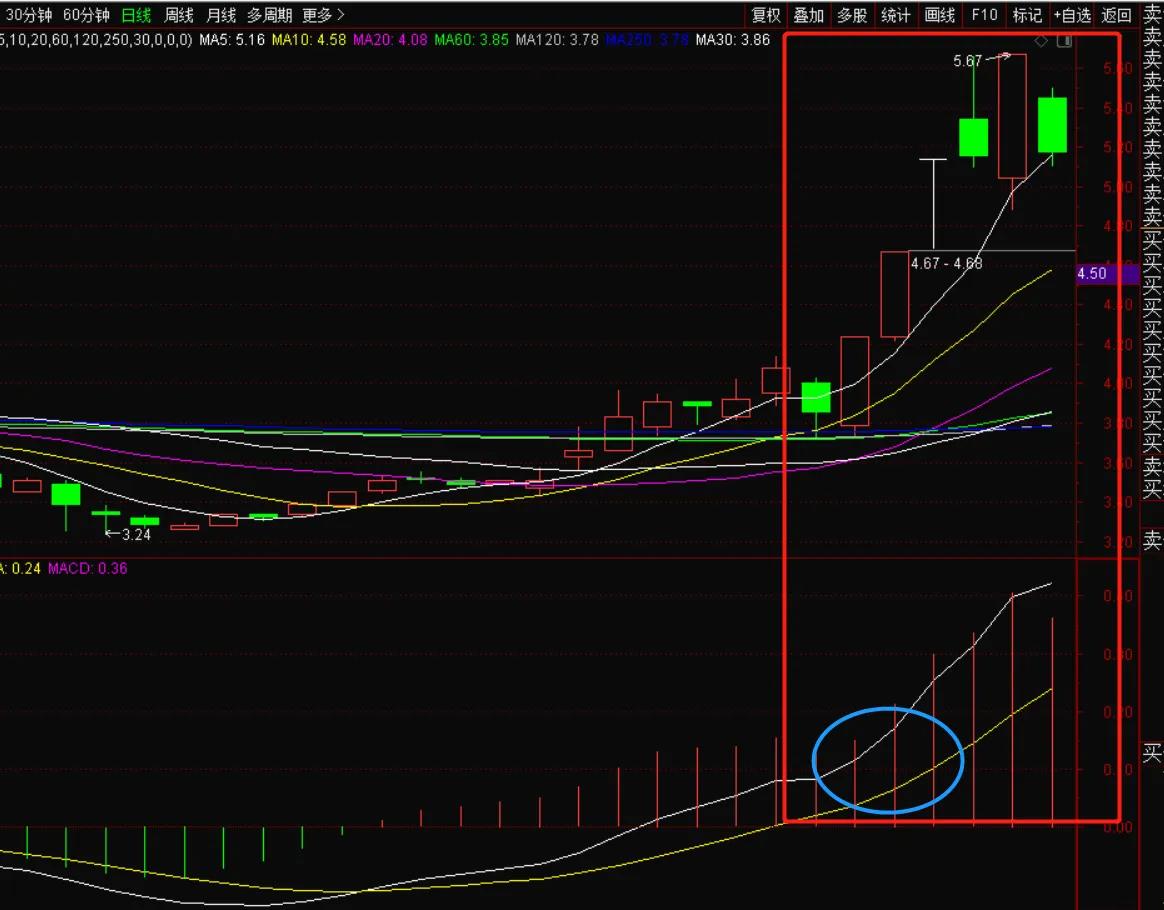
Task: Click the lone 买 marker beside the MACD panel
Action: click(x=1151, y=753)
